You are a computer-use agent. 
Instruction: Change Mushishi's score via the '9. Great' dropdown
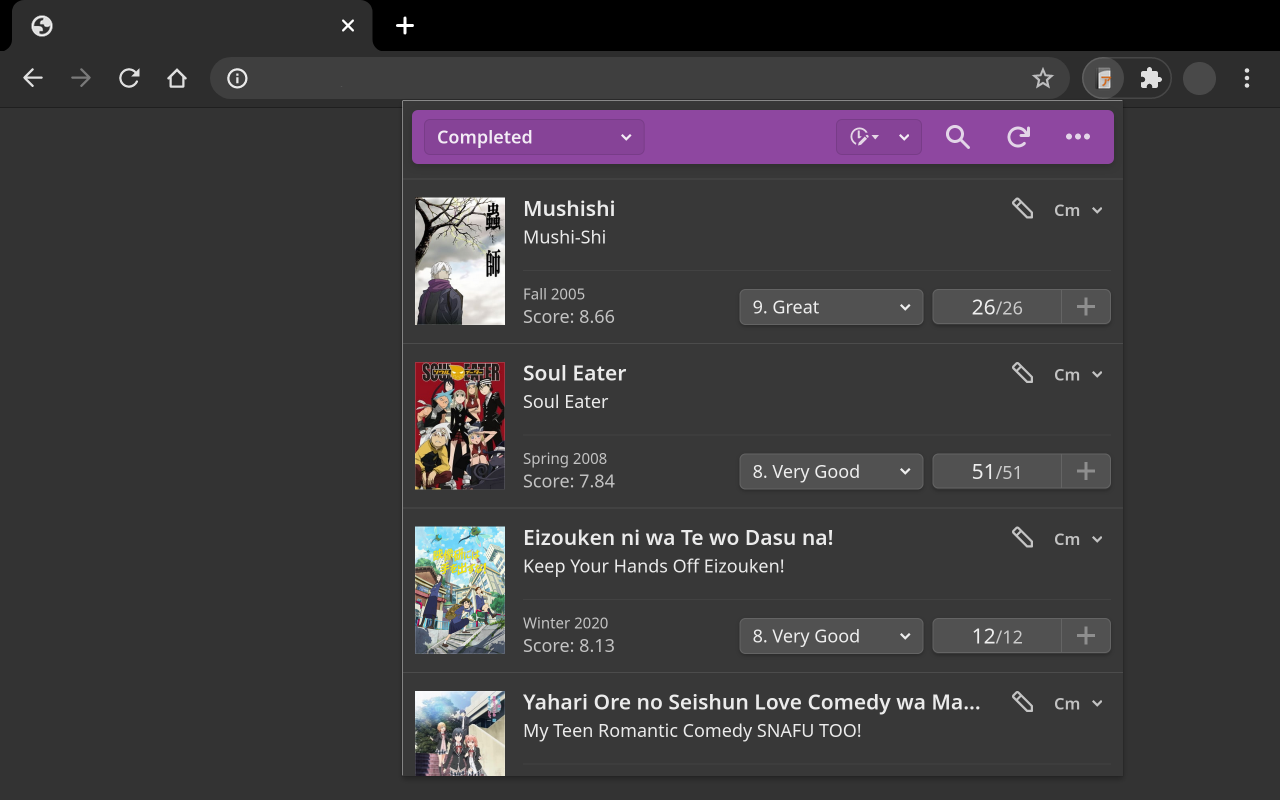point(831,307)
